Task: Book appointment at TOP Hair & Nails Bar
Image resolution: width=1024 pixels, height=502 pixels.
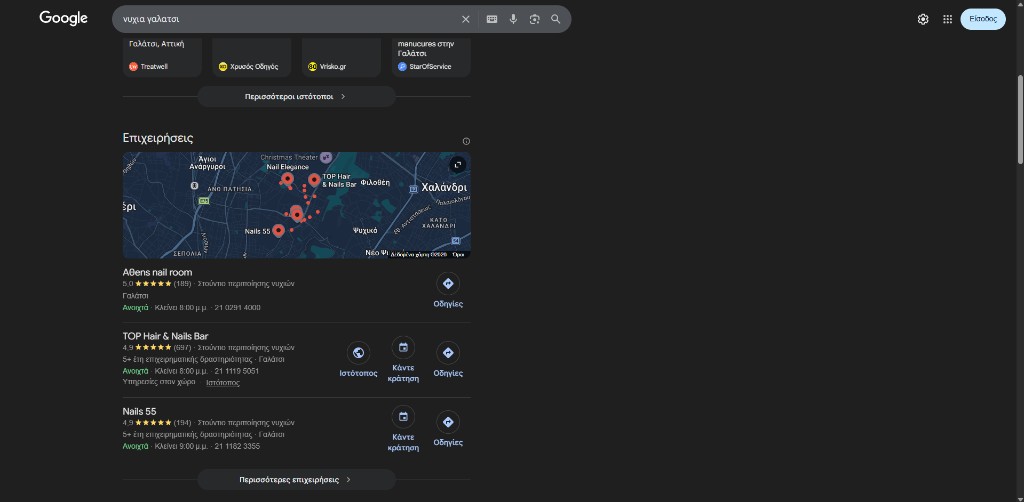Action: [404, 360]
